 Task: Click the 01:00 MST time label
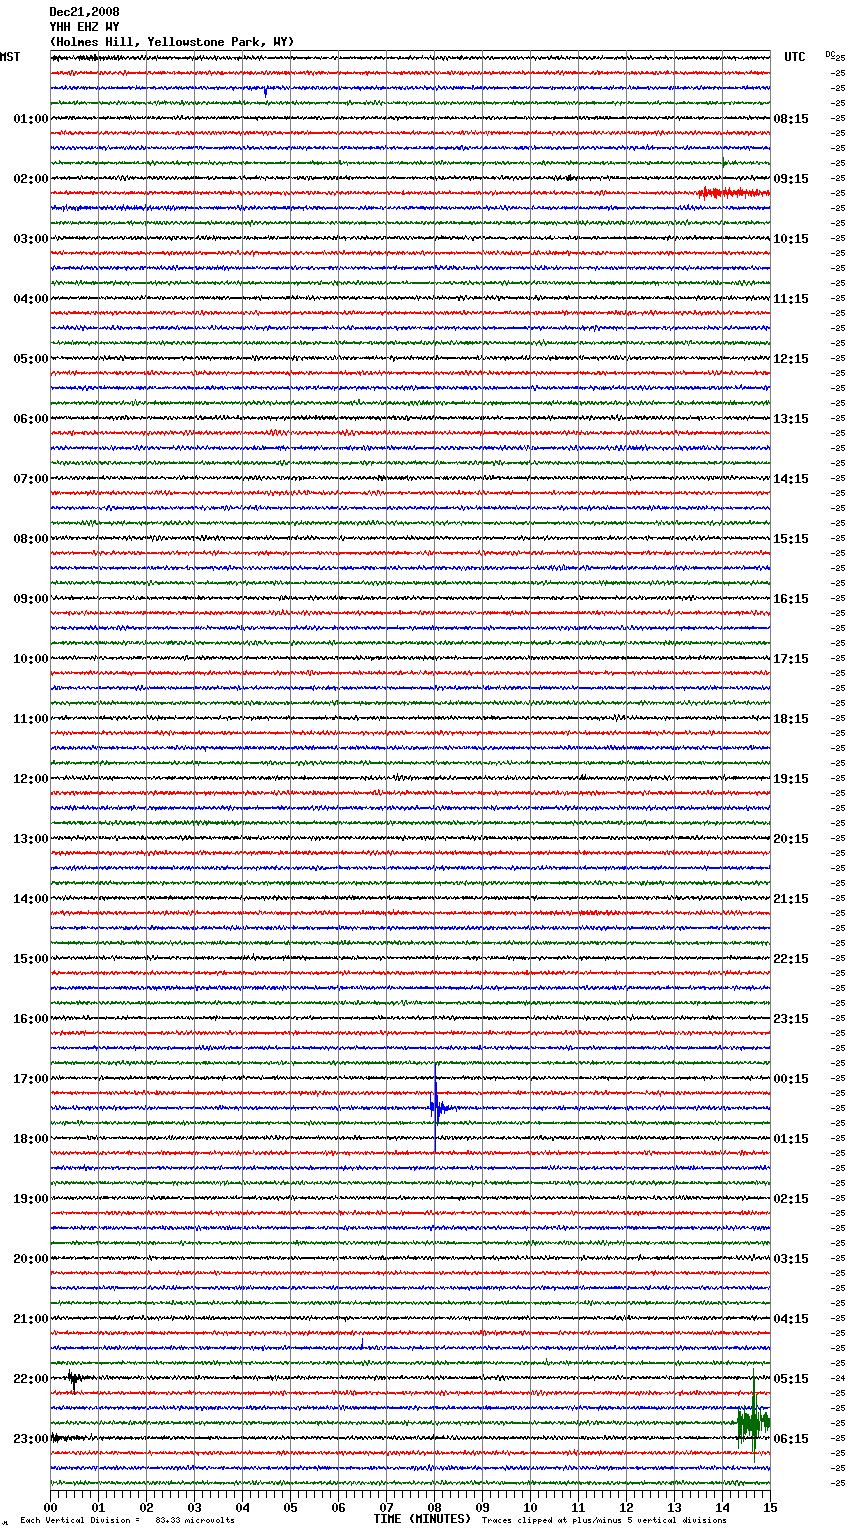(x=31, y=119)
